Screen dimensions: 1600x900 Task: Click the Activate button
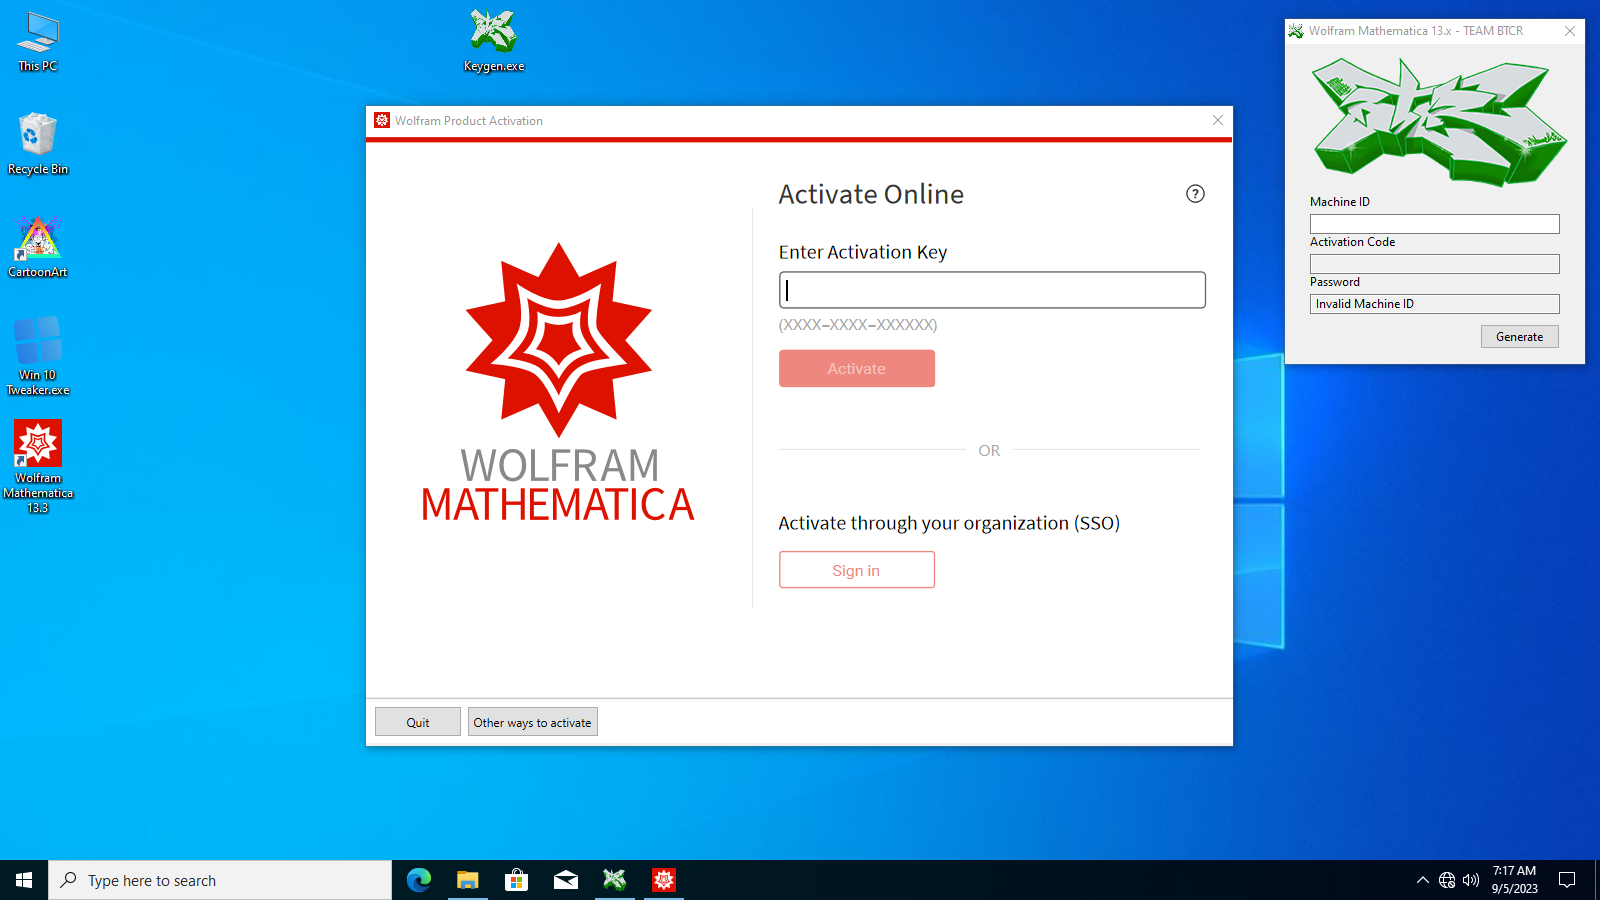(857, 368)
